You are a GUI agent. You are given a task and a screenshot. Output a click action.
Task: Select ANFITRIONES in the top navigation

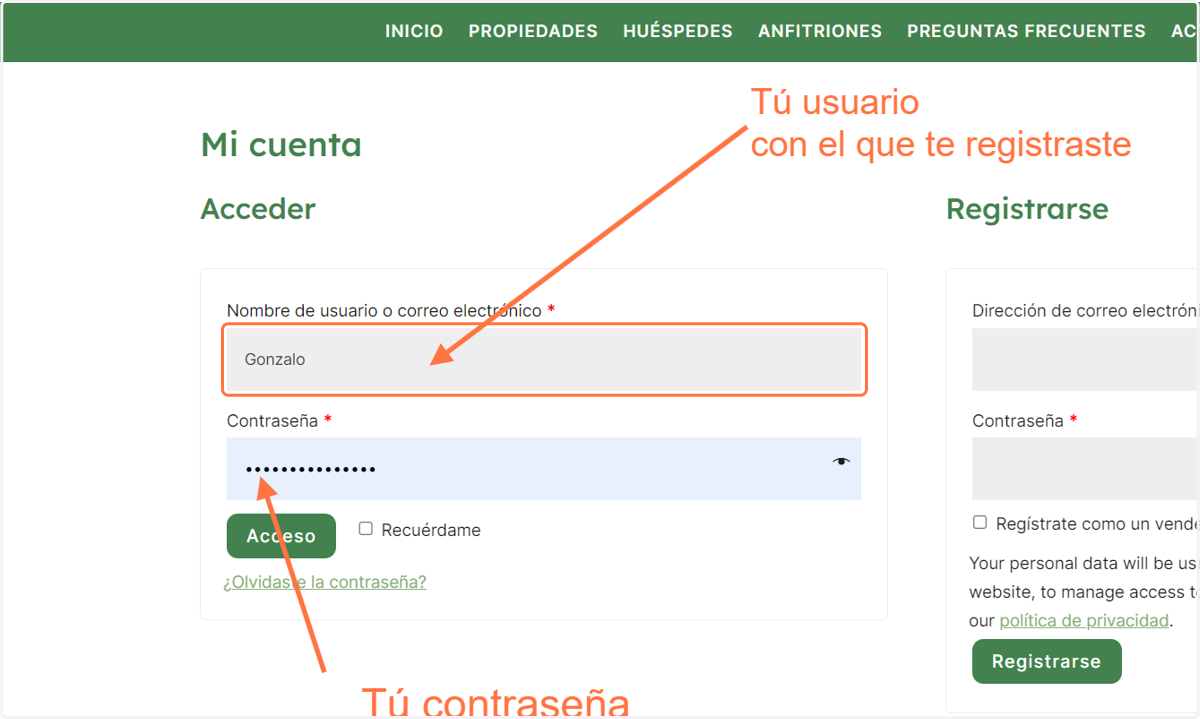click(820, 31)
